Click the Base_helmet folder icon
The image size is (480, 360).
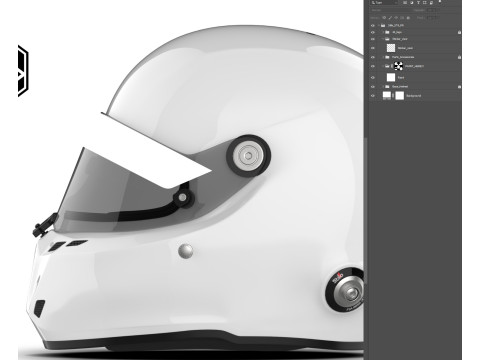click(x=387, y=87)
